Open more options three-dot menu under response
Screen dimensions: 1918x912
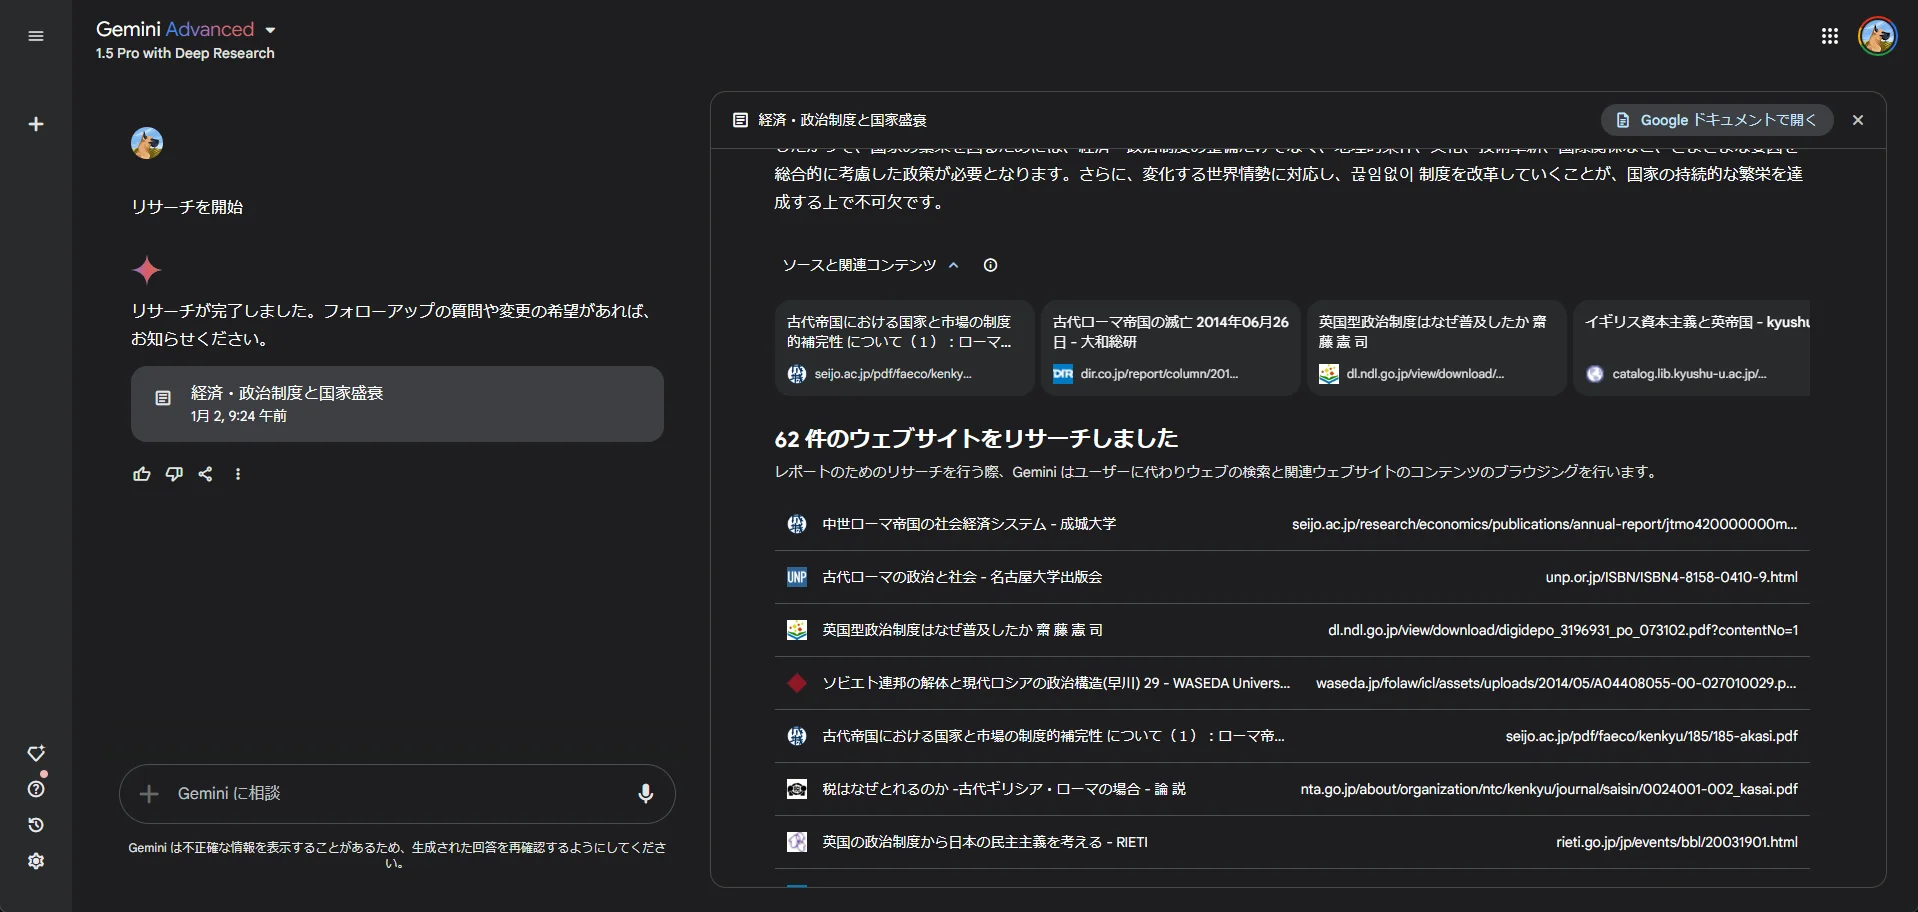(238, 474)
